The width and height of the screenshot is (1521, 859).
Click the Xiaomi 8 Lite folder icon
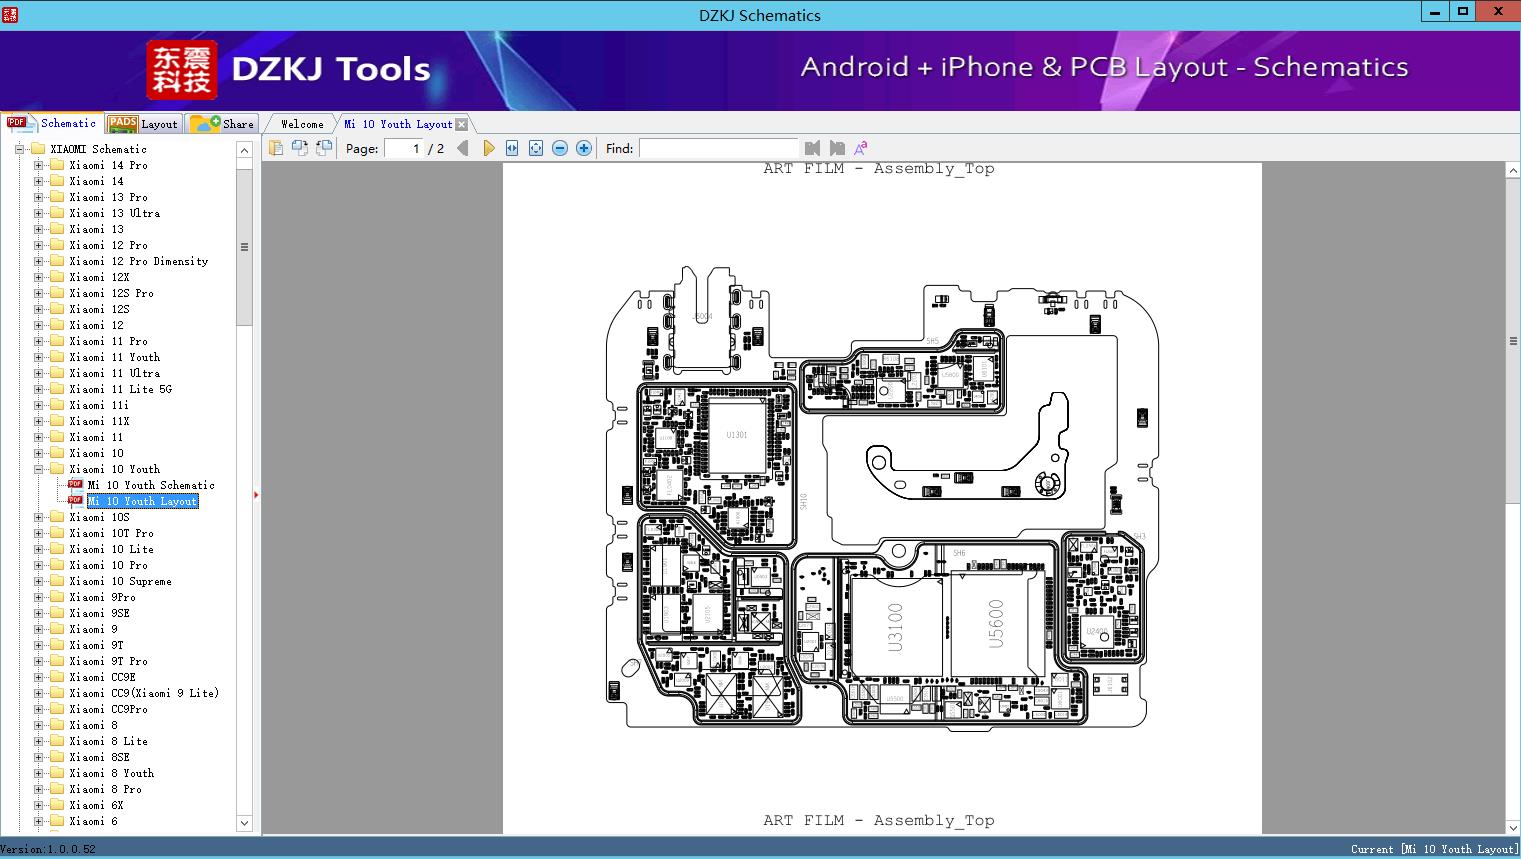57,741
